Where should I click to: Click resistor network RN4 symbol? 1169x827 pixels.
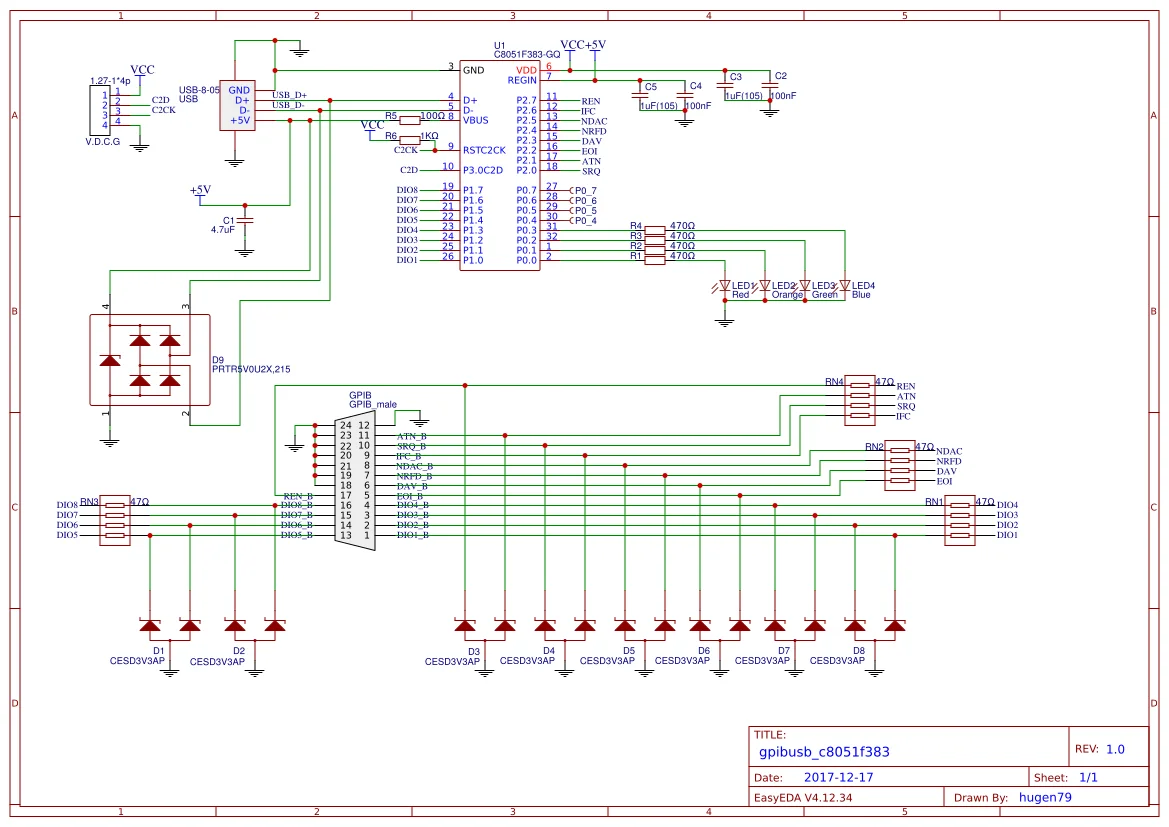coord(860,401)
